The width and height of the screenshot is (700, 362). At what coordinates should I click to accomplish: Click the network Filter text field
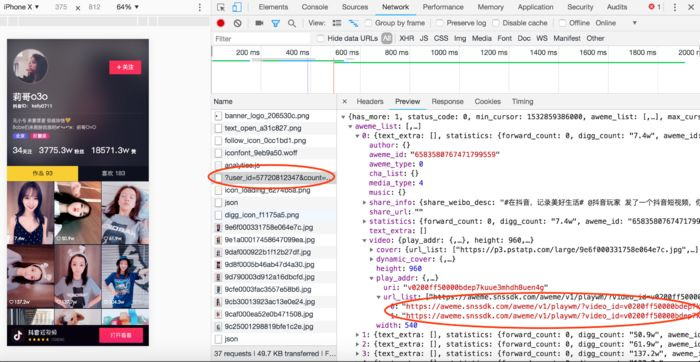tap(262, 38)
